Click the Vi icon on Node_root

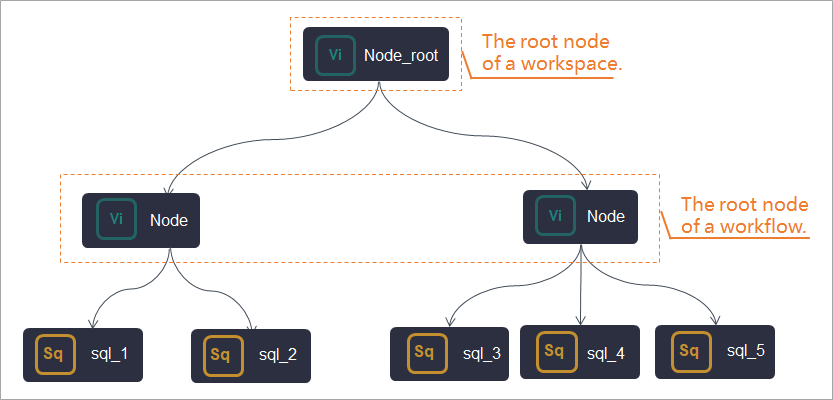point(335,55)
